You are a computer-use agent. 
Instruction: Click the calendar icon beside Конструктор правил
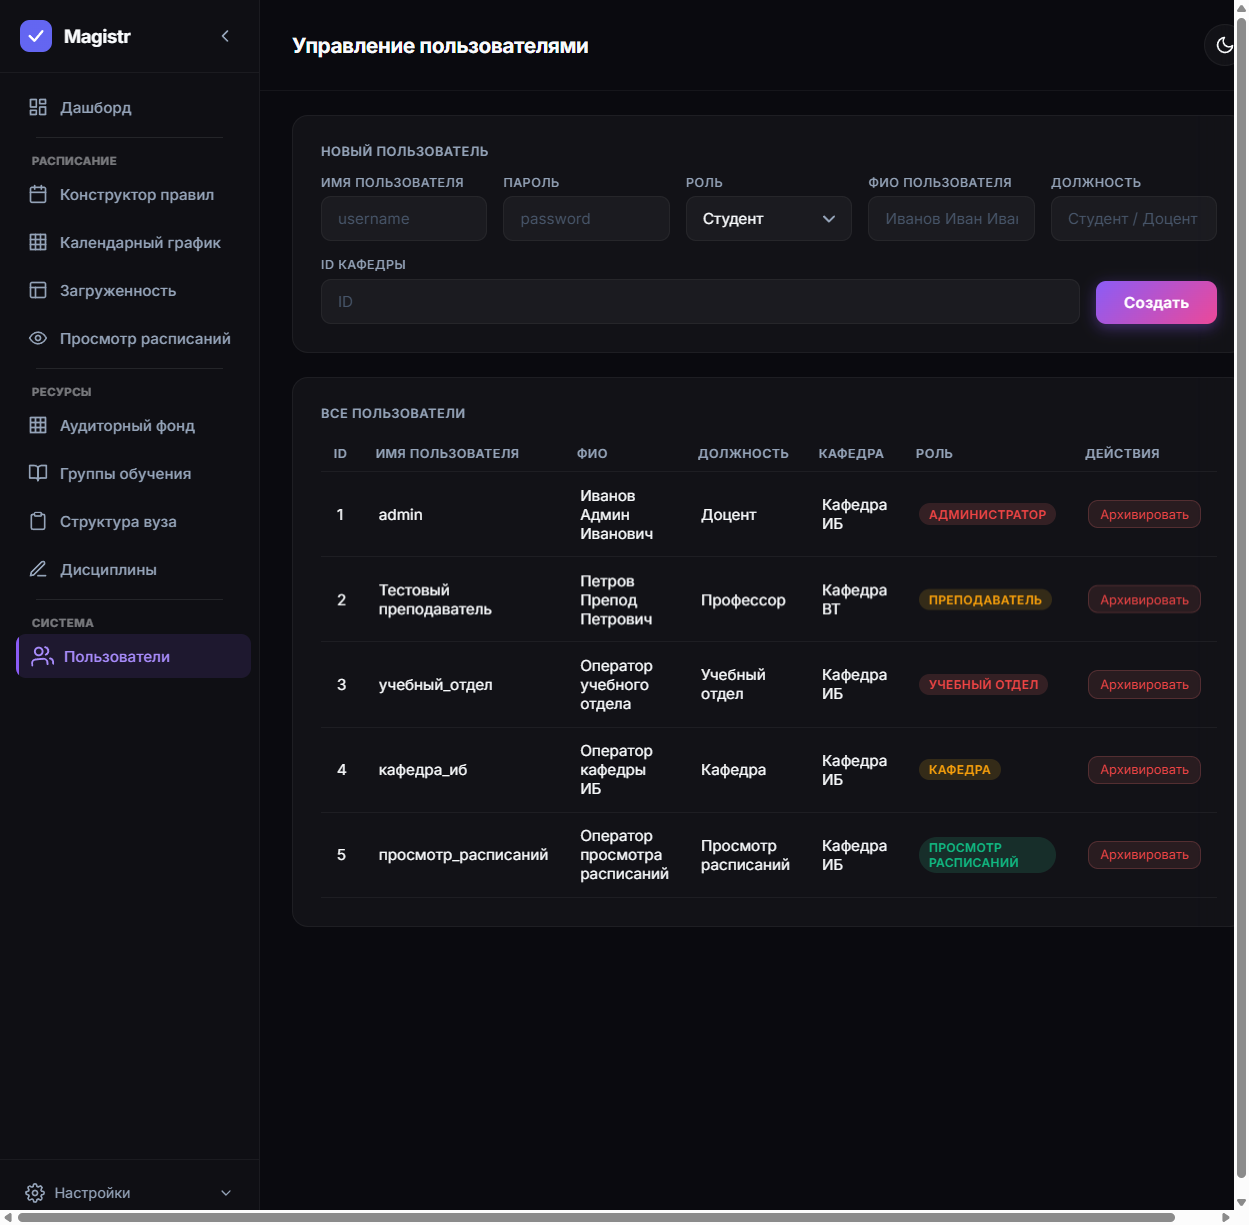38,195
